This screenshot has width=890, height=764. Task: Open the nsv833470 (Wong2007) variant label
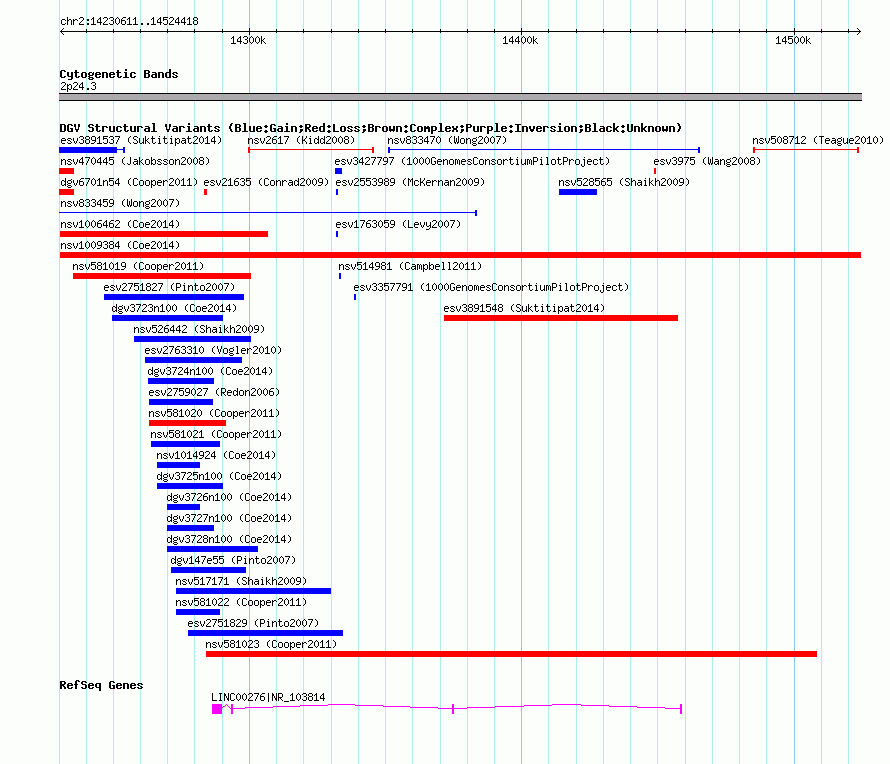pos(447,140)
